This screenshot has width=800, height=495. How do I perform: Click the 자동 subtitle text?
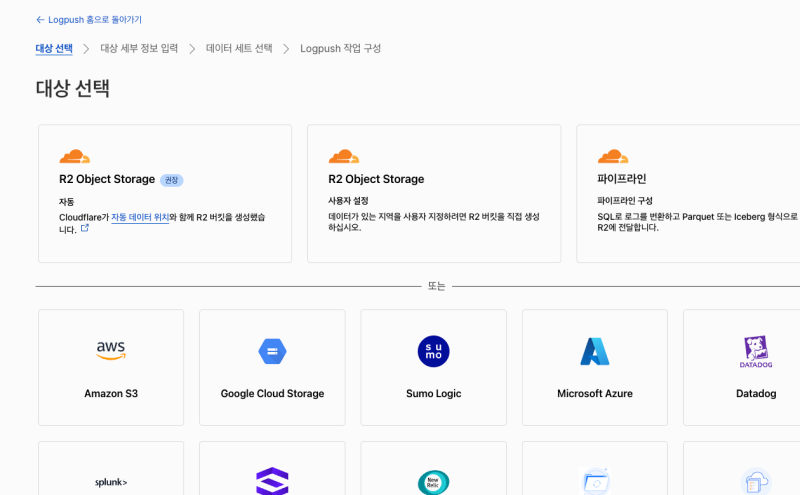pyautogui.click(x=66, y=202)
